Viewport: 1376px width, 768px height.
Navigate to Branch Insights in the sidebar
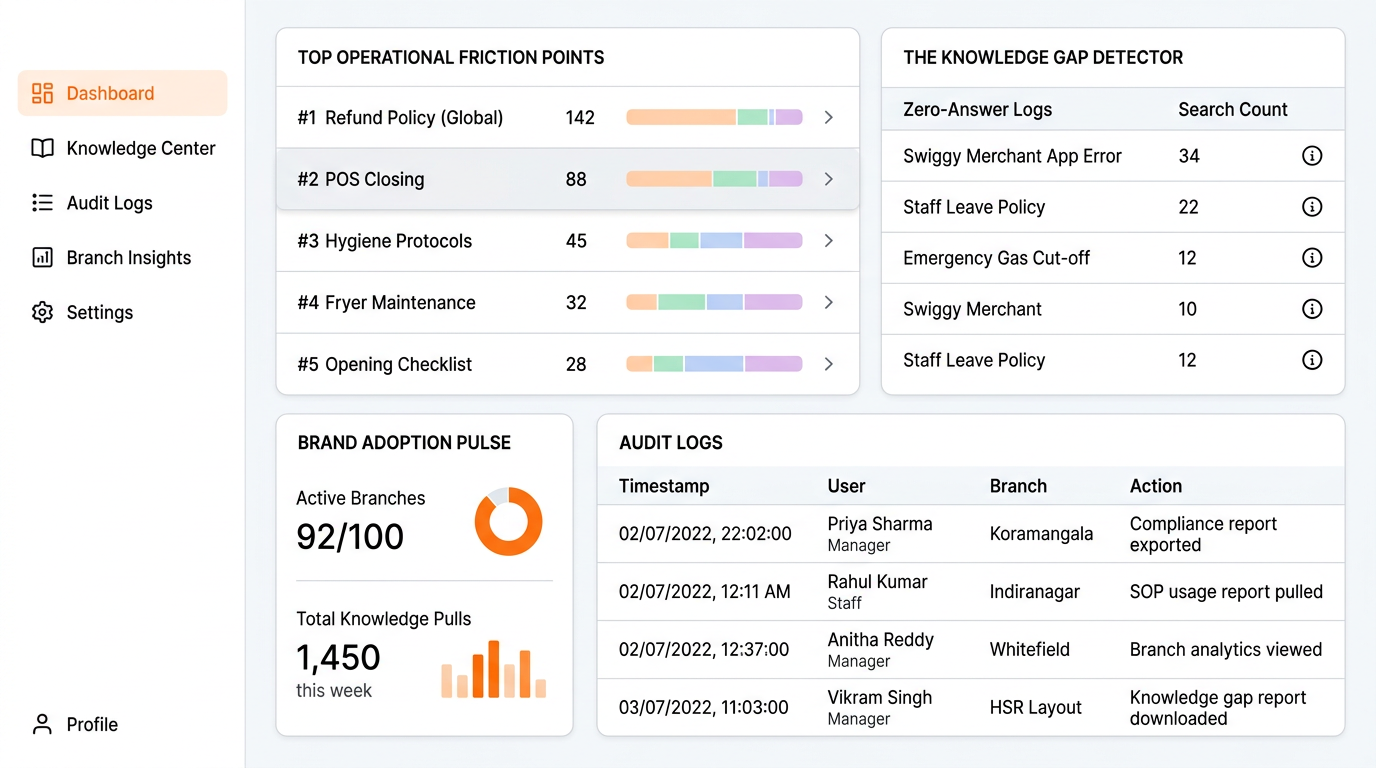click(128, 257)
